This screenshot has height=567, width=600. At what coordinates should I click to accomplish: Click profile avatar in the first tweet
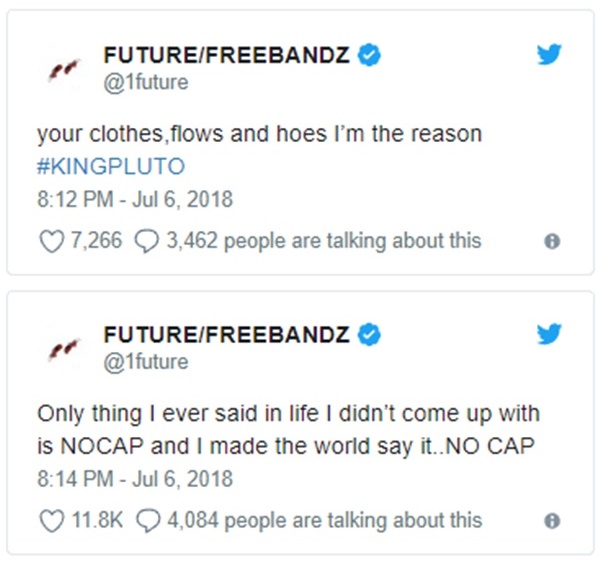pyautogui.click(x=62, y=70)
